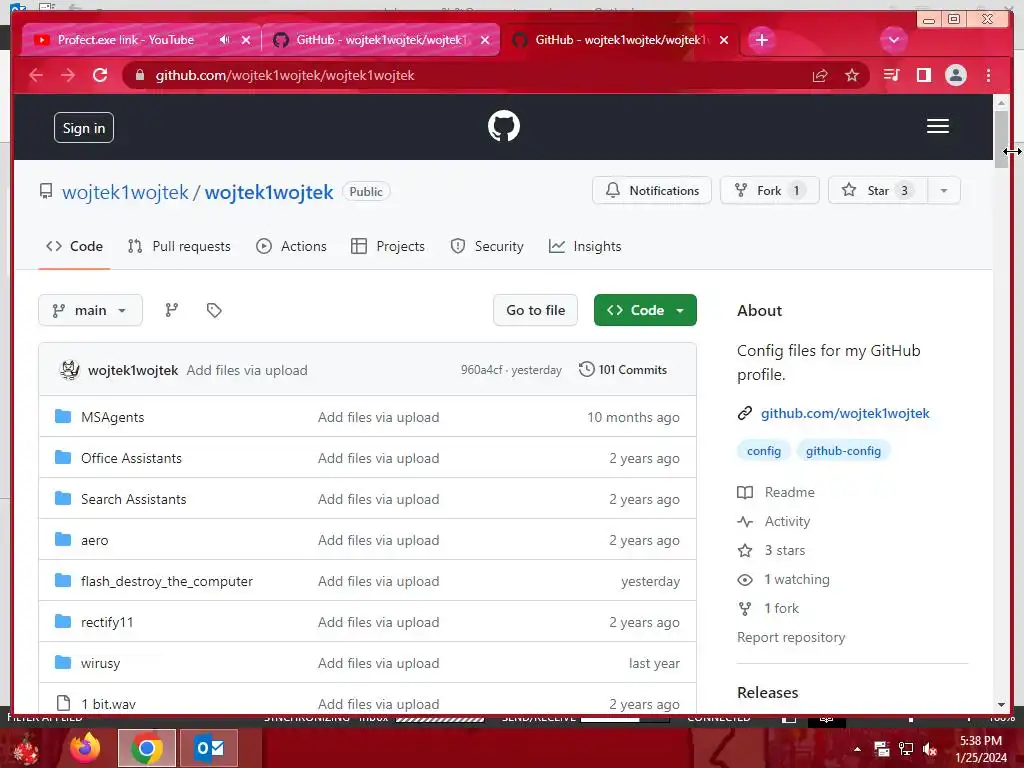Click the browser forward arrow
Image resolution: width=1024 pixels, height=768 pixels.
[68, 75]
